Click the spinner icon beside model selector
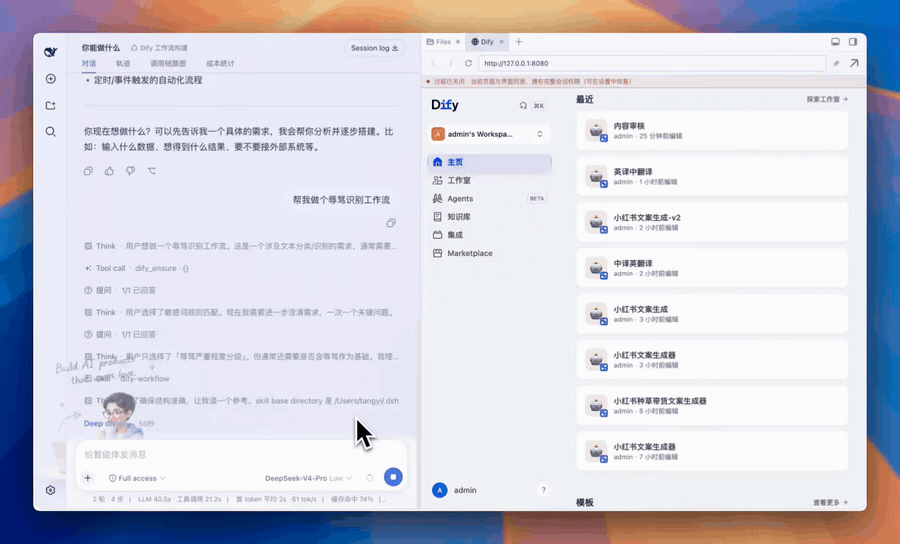 [370, 478]
